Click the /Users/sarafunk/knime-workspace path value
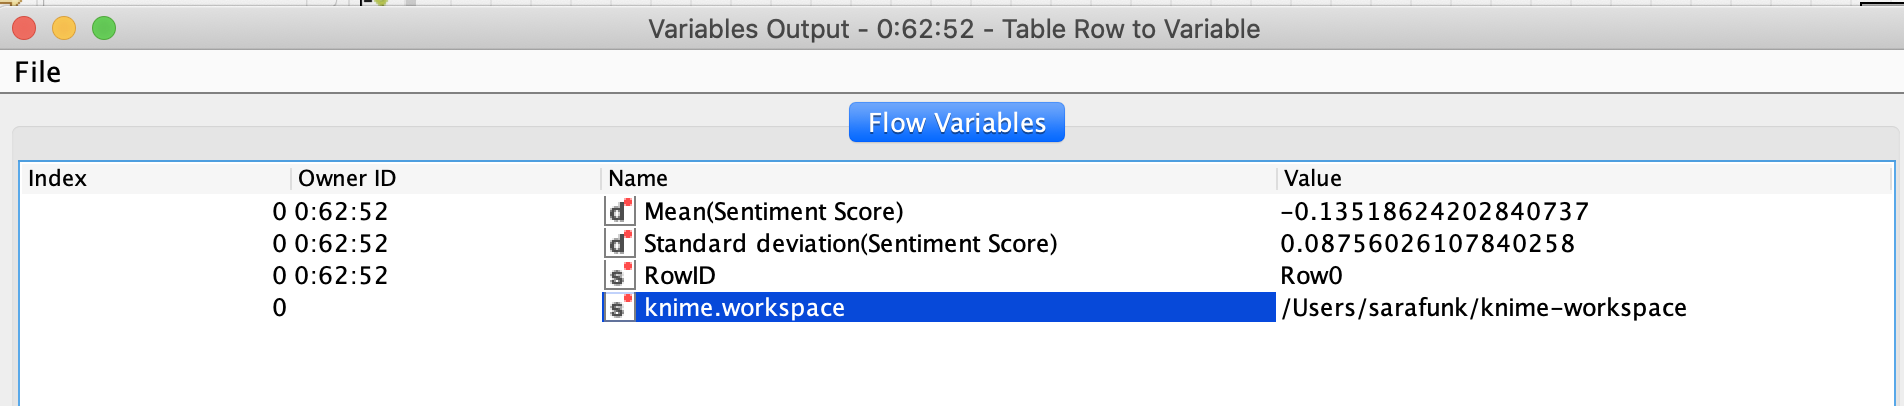The height and width of the screenshot is (406, 1904). [1484, 307]
